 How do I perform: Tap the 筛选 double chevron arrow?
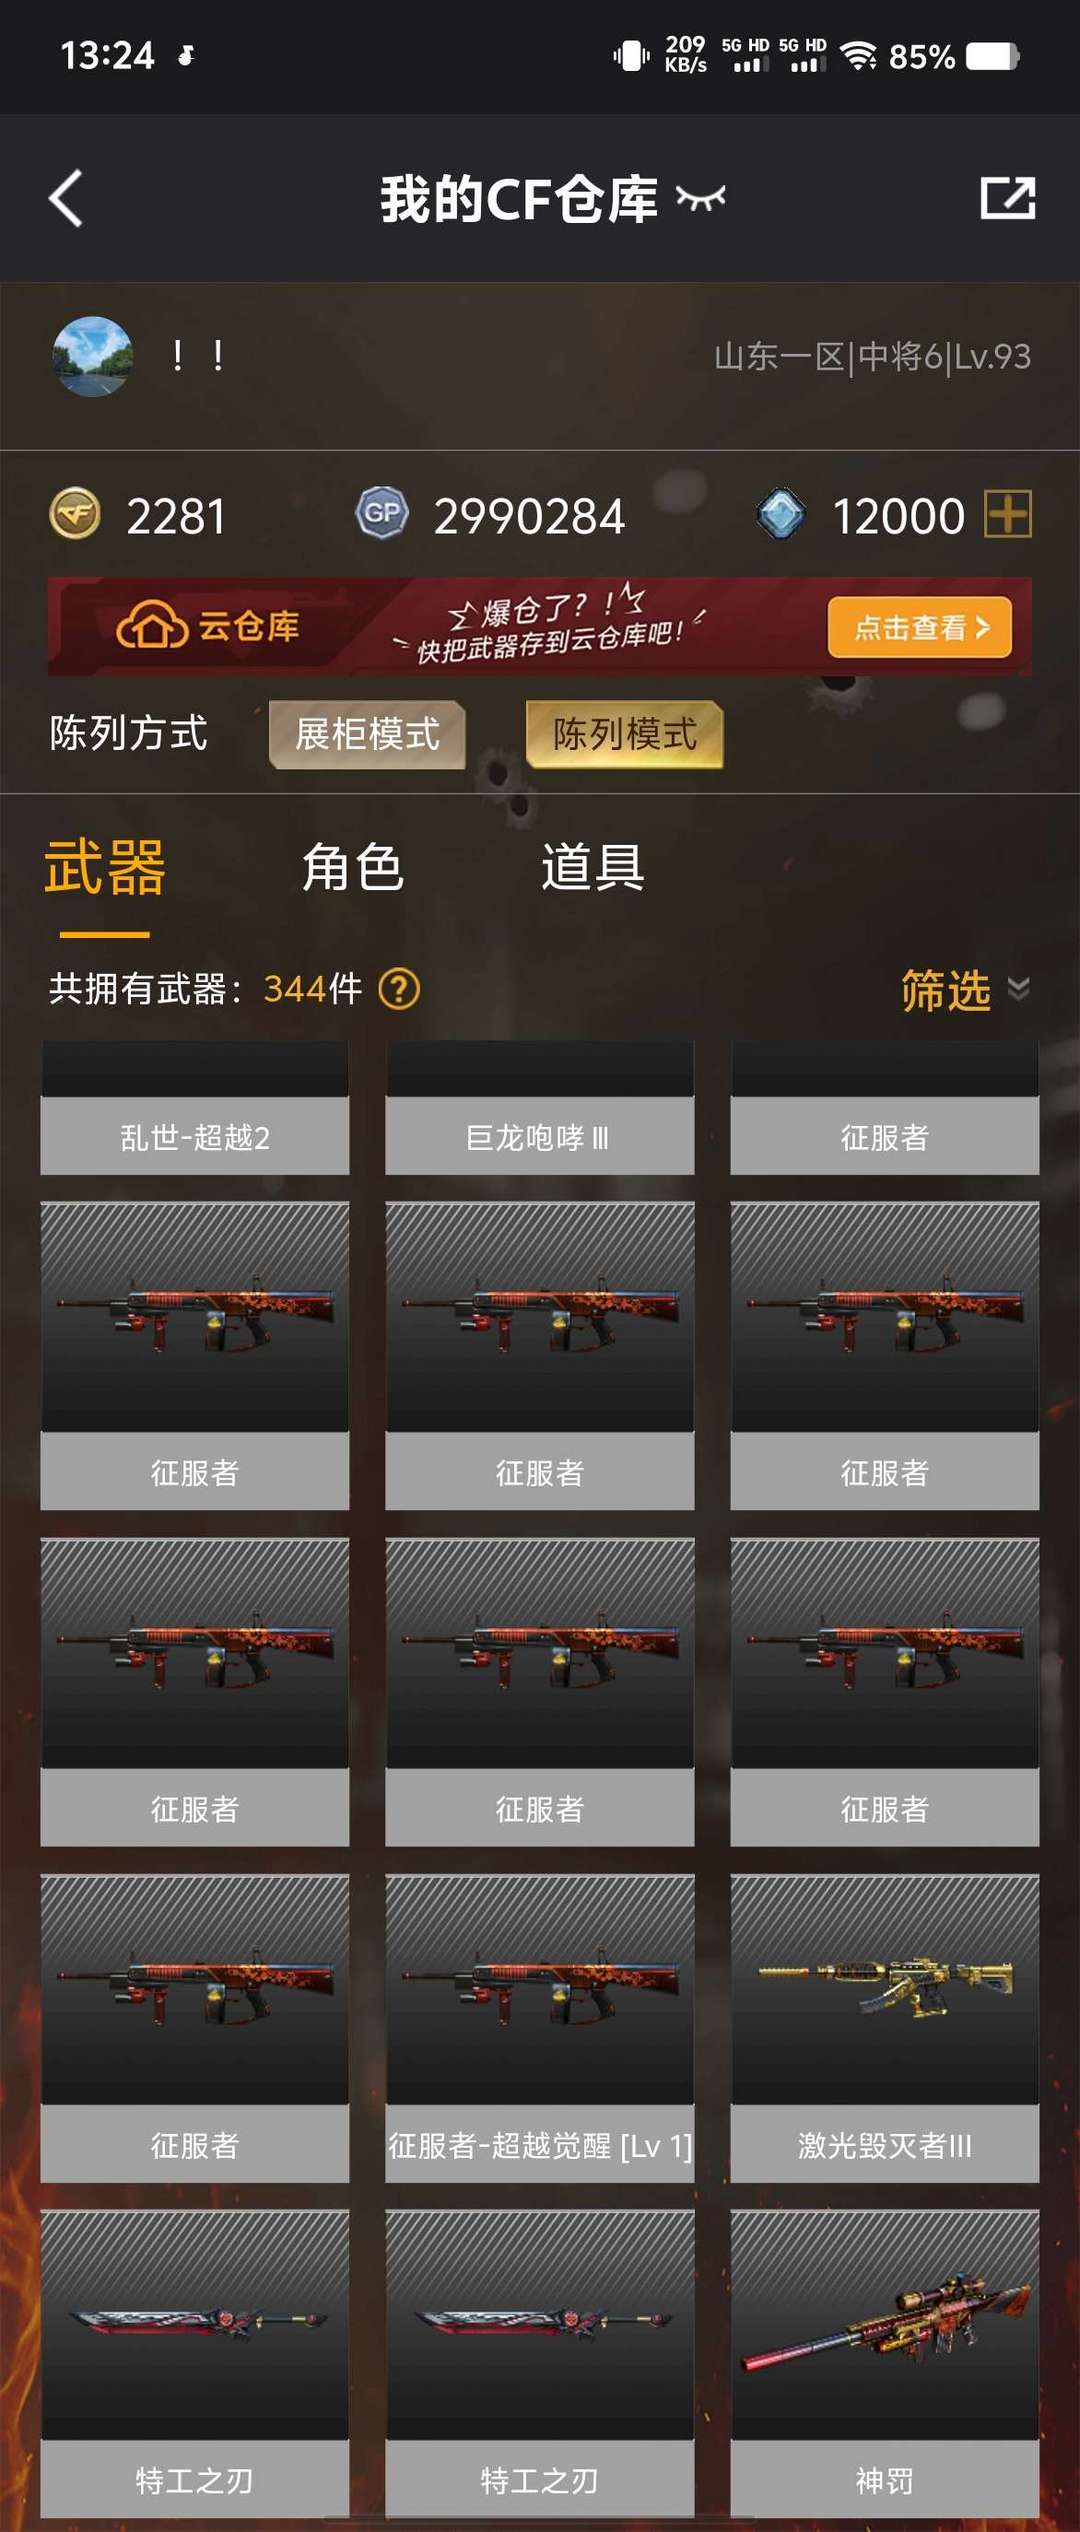[1018, 989]
